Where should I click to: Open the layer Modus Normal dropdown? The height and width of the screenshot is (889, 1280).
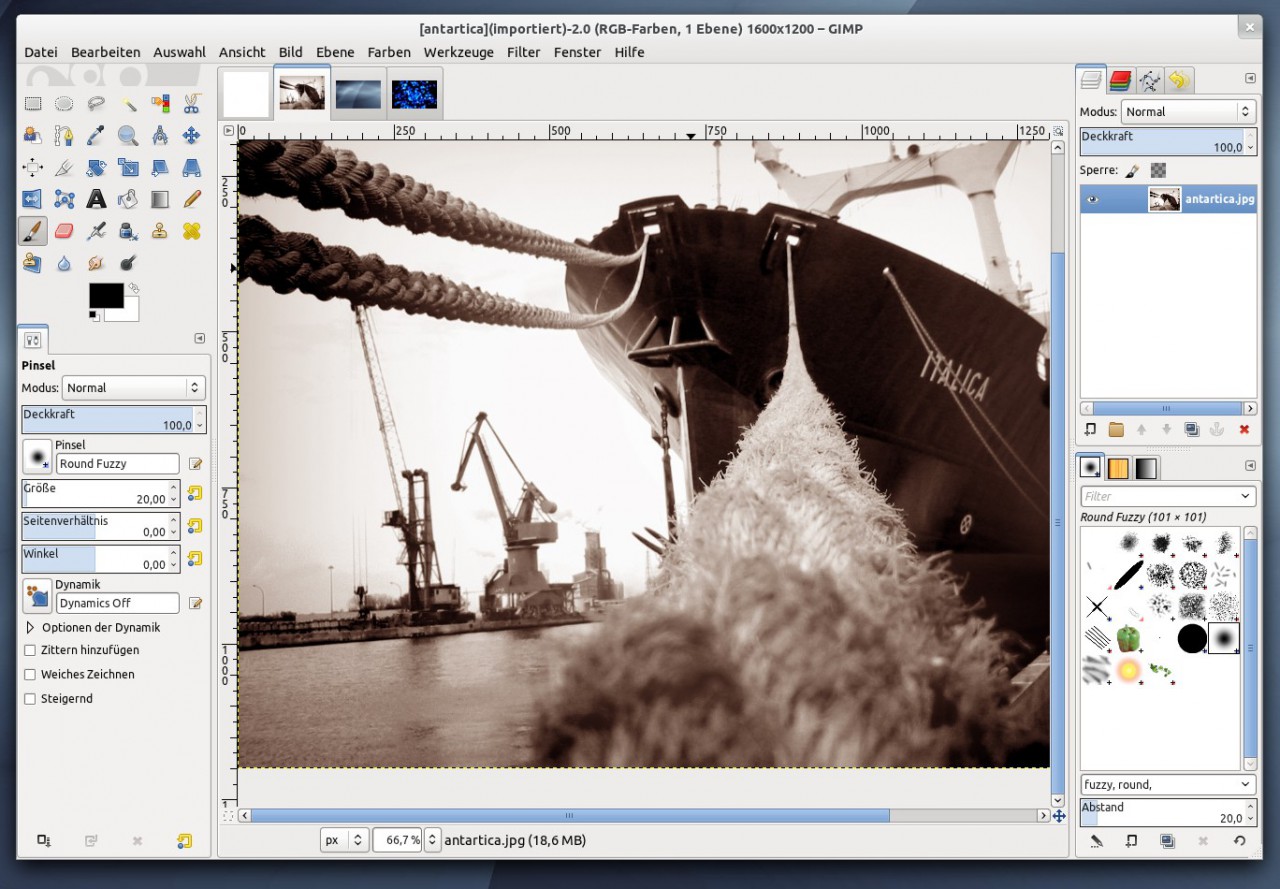tap(1188, 112)
